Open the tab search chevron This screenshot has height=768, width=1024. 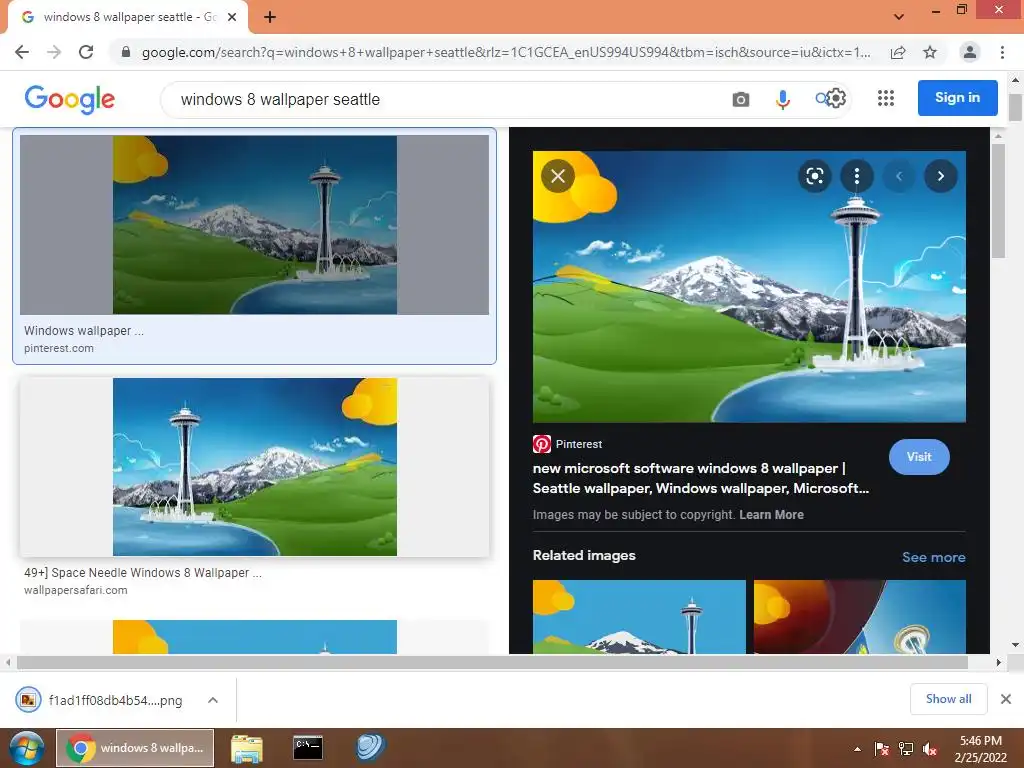(899, 17)
